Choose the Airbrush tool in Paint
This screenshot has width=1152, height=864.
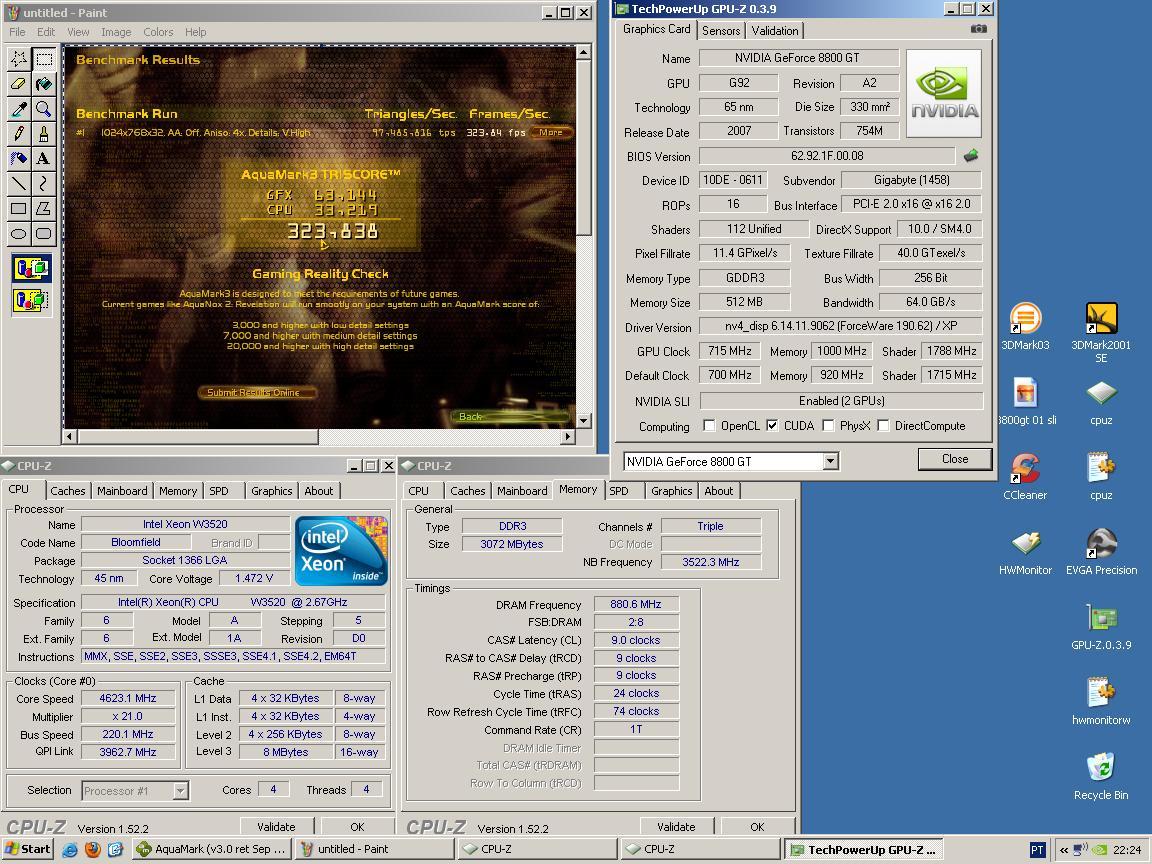tap(19, 159)
